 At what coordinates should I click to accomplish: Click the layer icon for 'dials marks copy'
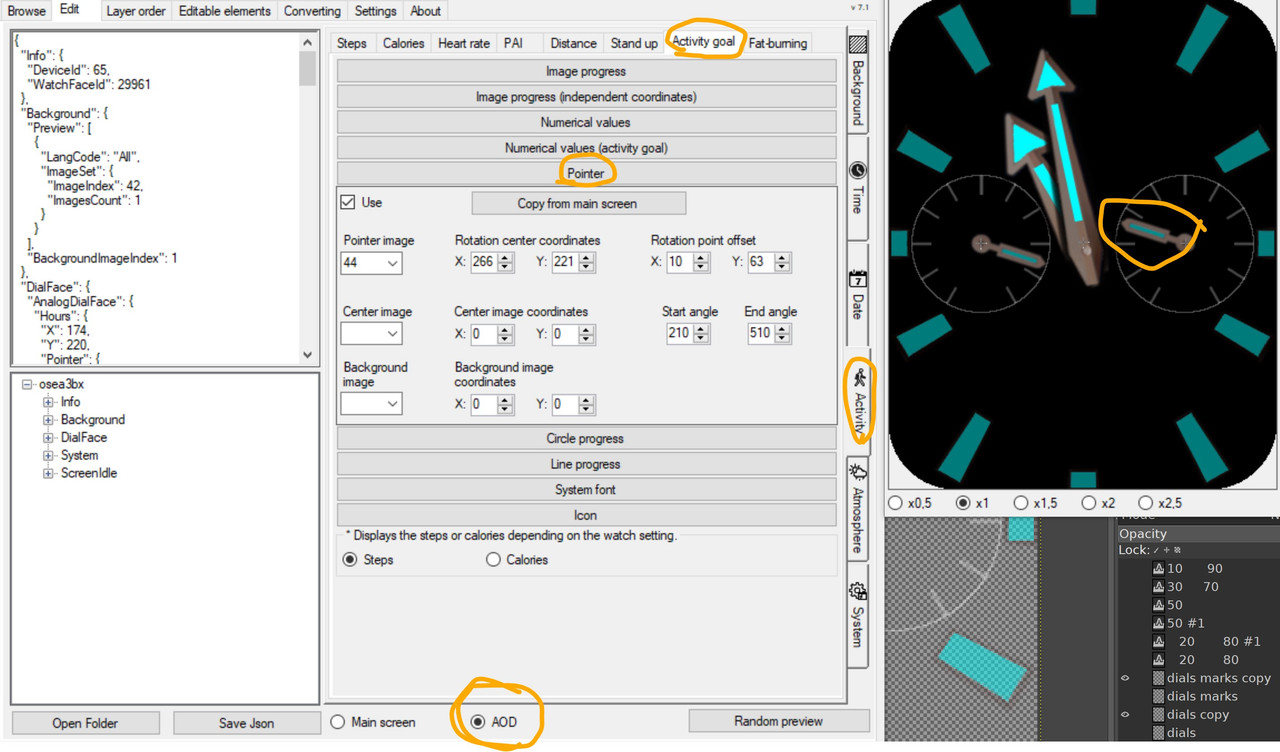coord(1159,678)
